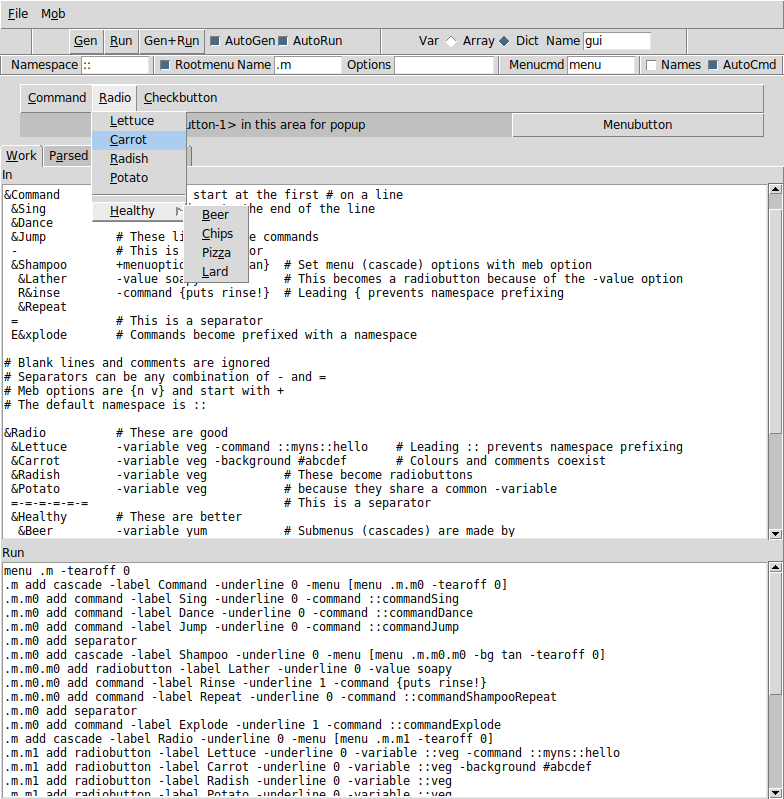Open the Command menu in the menubar
This screenshot has width=784, height=799.
coord(57,98)
